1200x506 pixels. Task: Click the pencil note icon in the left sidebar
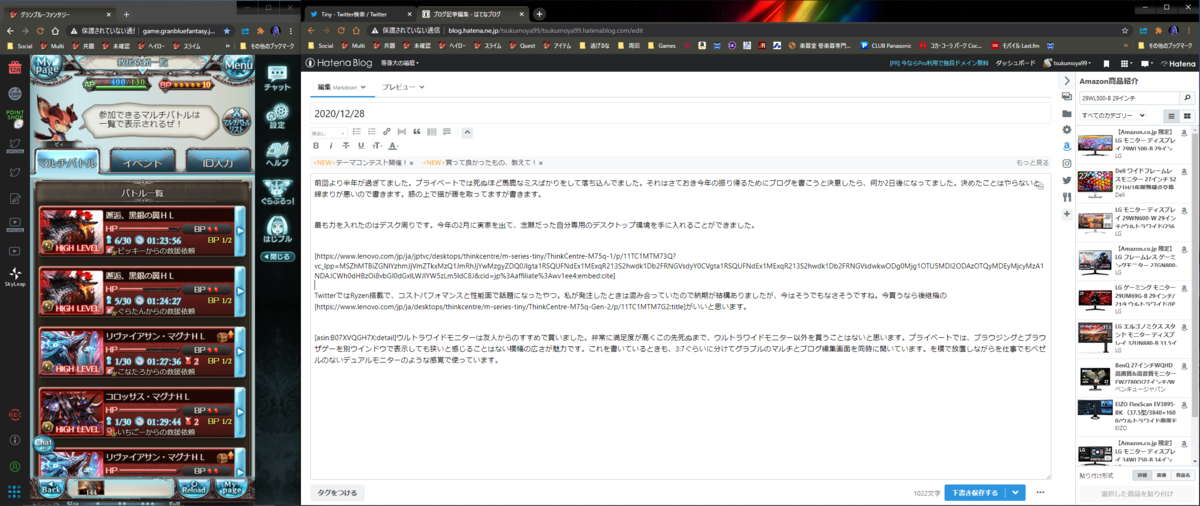point(14,197)
